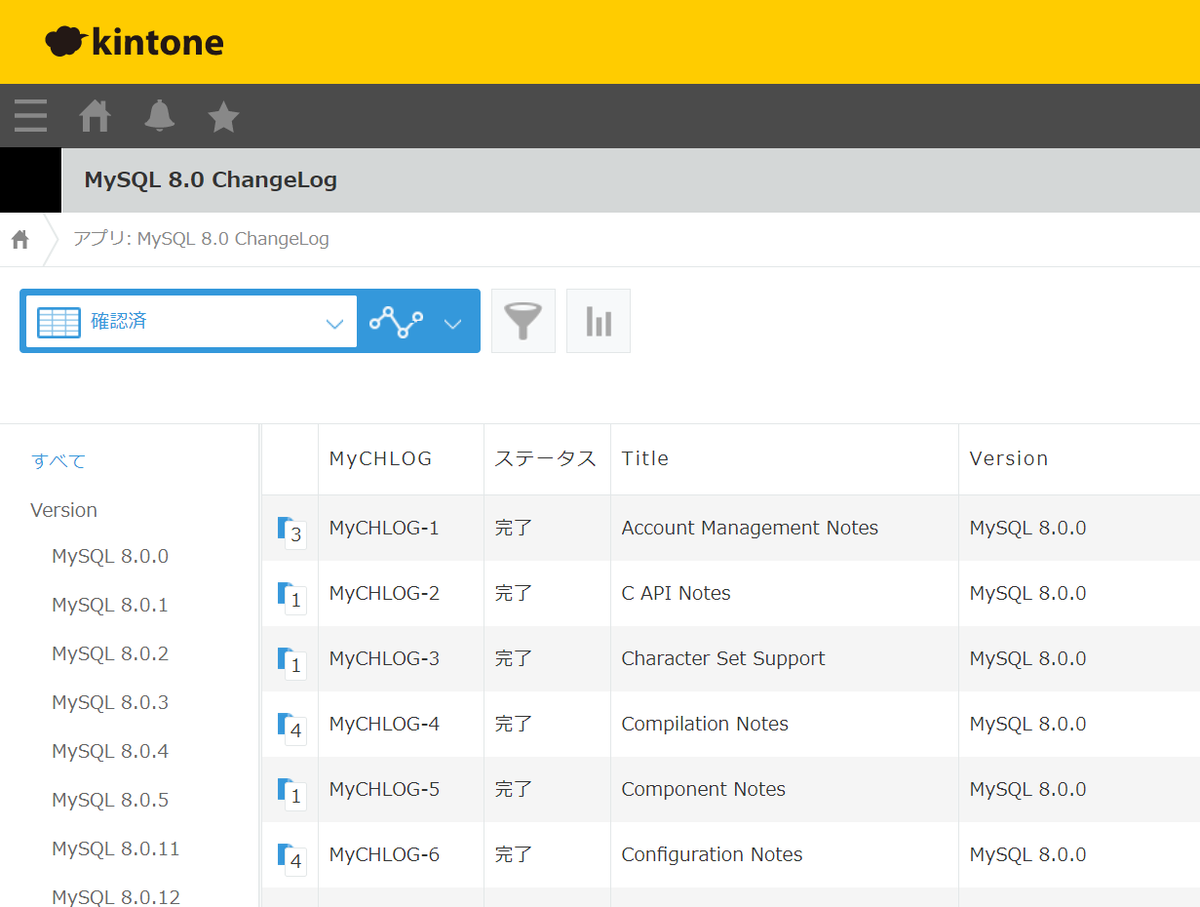Open record detail icon for MyCHLOG-6

[x=290, y=858]
